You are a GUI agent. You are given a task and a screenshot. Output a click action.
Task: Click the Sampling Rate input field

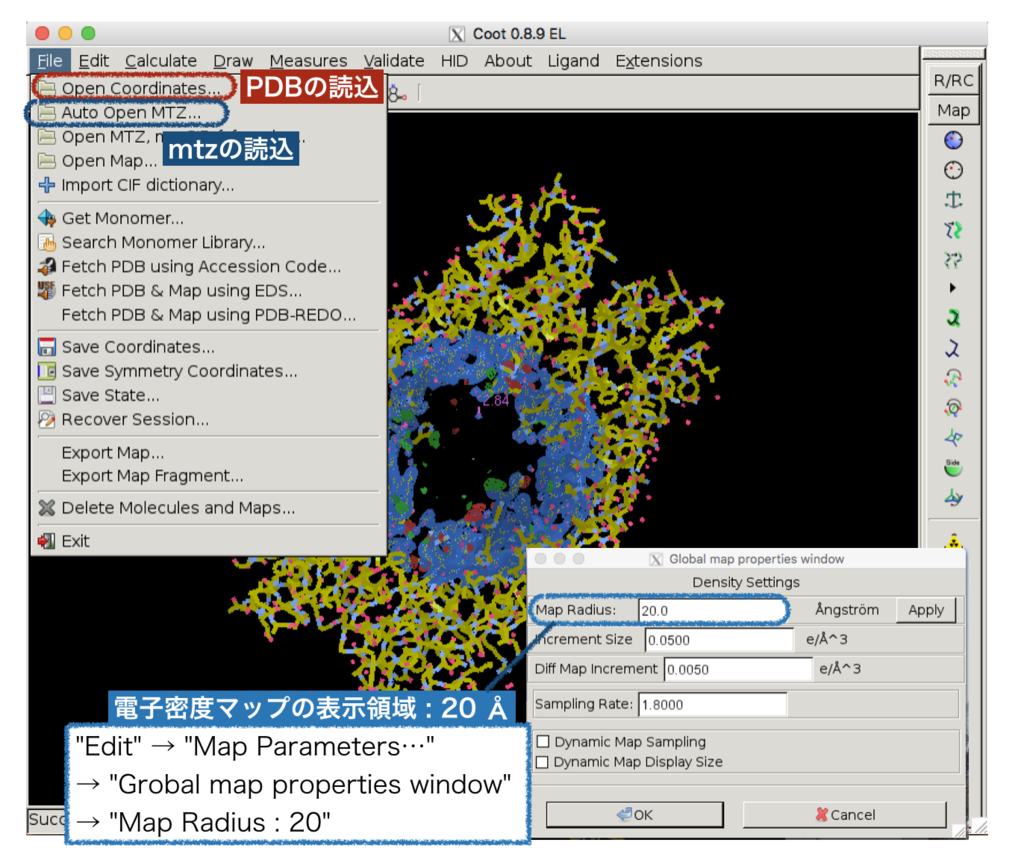click(x=712, y=704)
